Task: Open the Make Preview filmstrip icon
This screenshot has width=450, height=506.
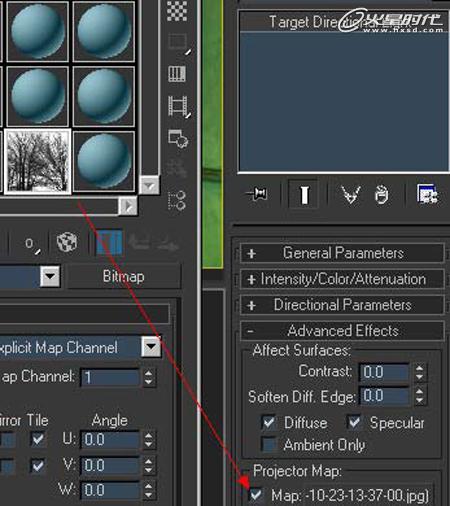Action: pos(179,106)
